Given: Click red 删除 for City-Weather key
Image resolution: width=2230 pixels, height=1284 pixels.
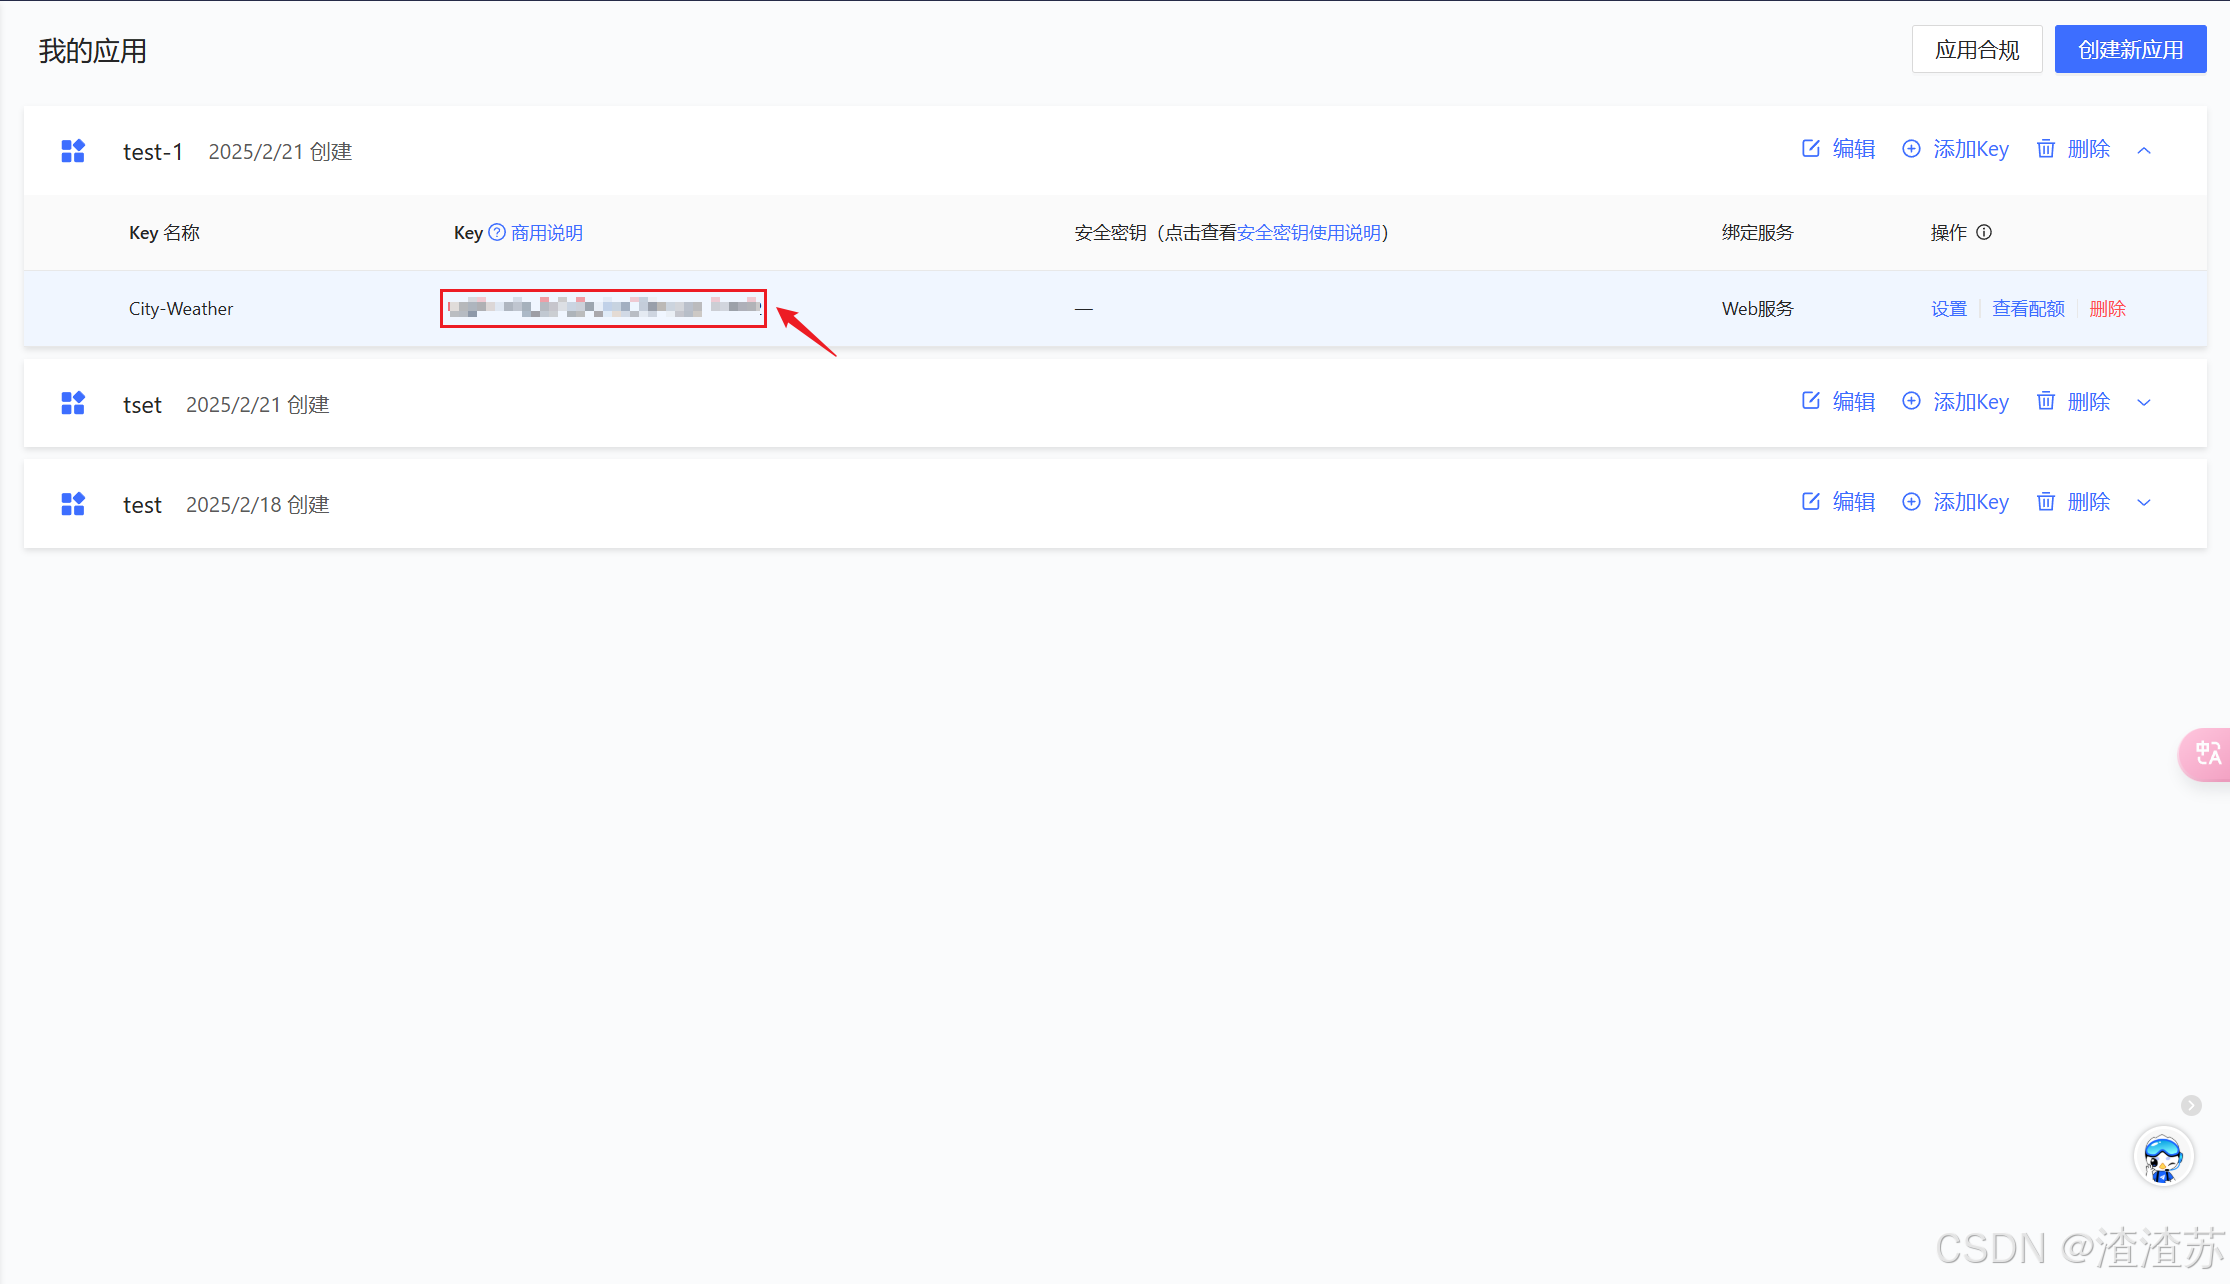Looking at the screenshot, I should (2107, 309).
